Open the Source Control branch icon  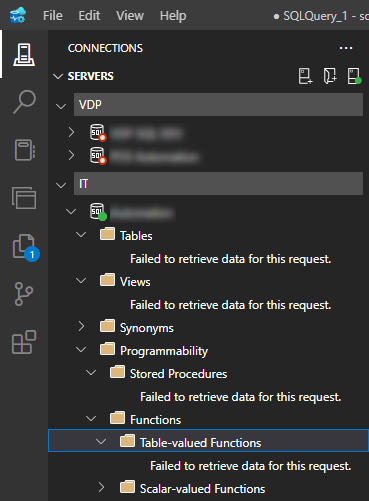click(24, 294)
